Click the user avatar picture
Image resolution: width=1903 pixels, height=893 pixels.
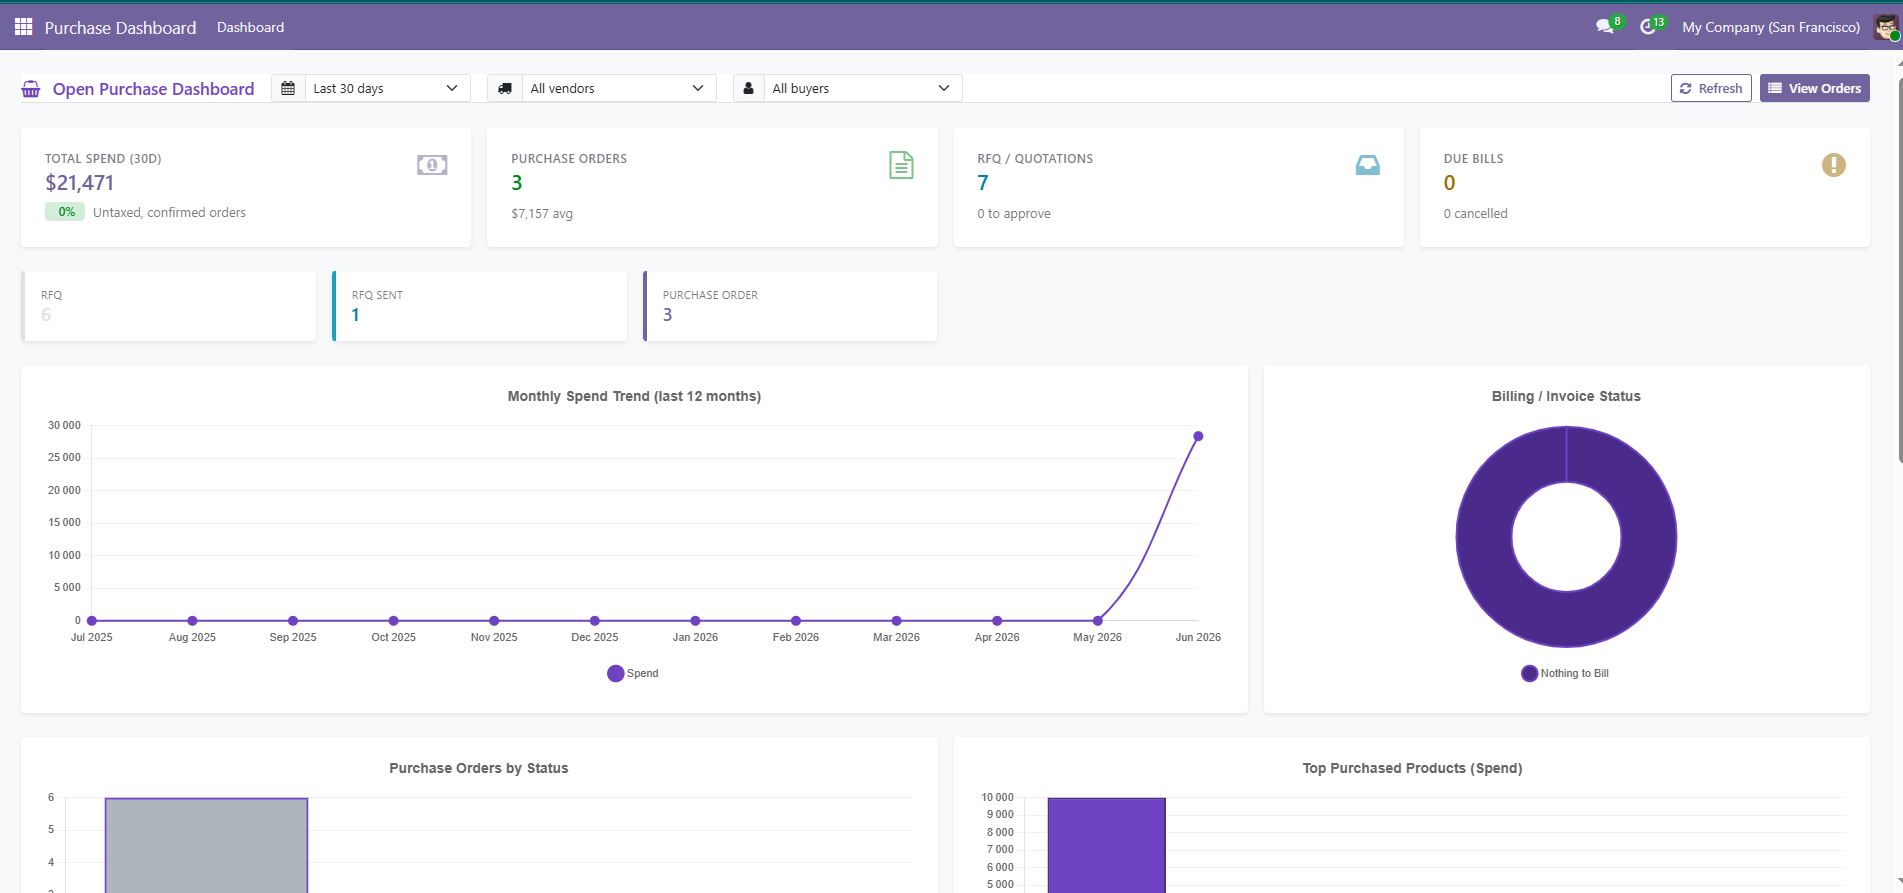pyautogui.click(x=1886, y=27)
